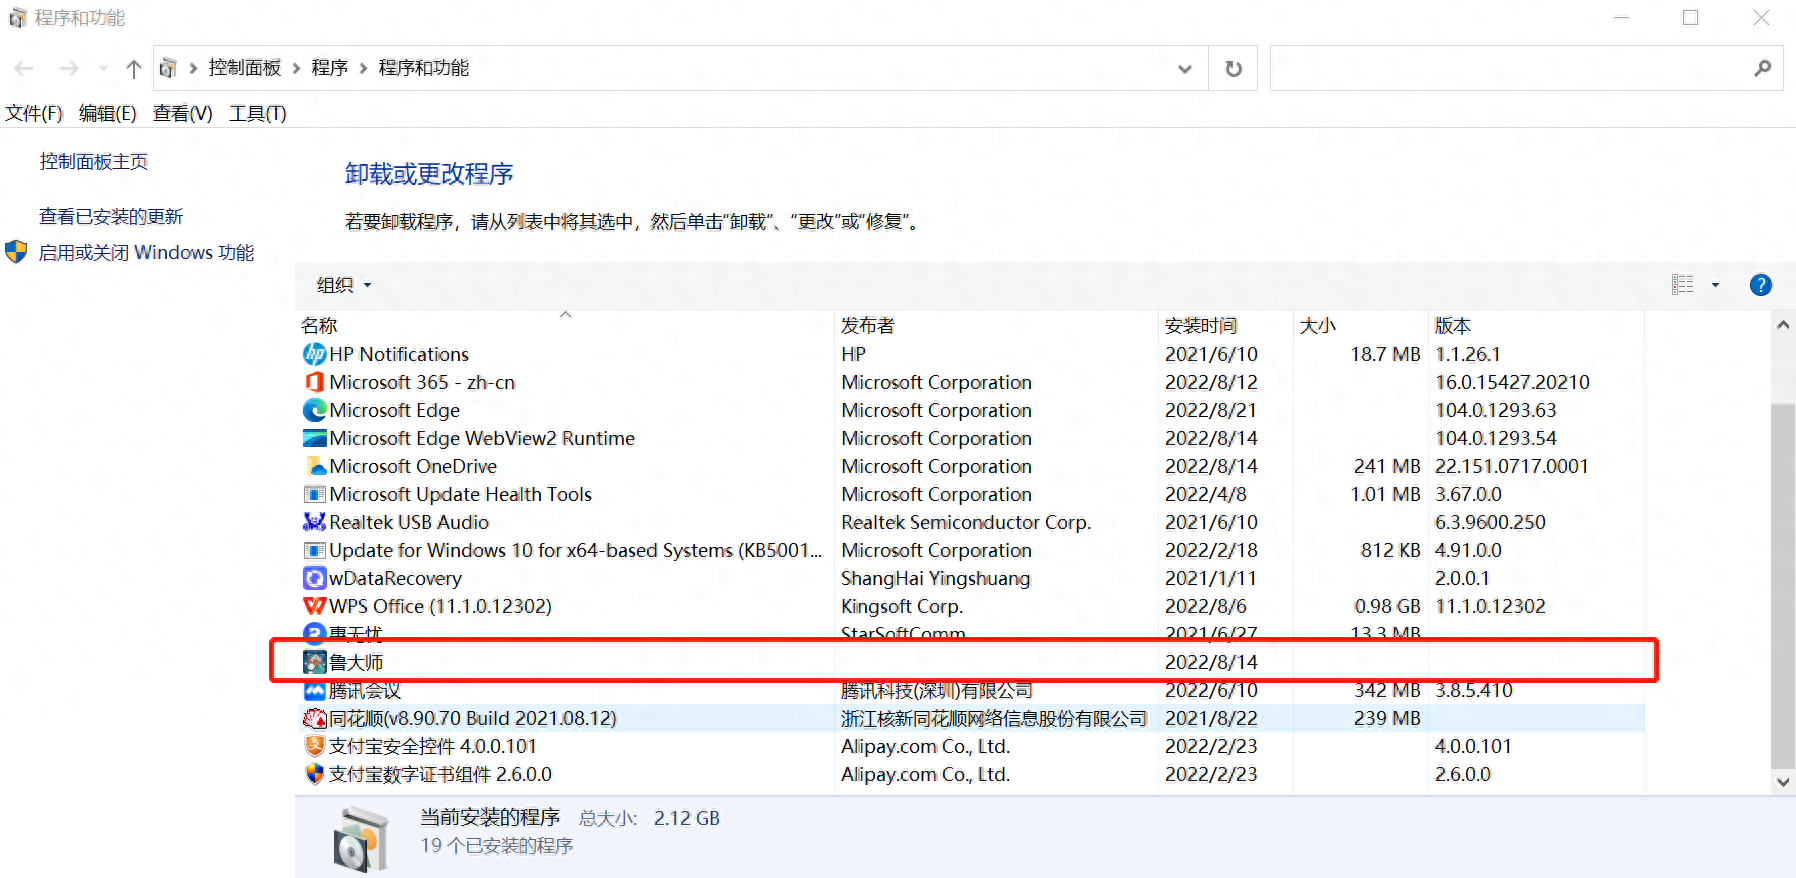The width and height of the screenshot is (1796, 878).
Task: Click the 鲁大师 program icon
Action: click(314, 662)
